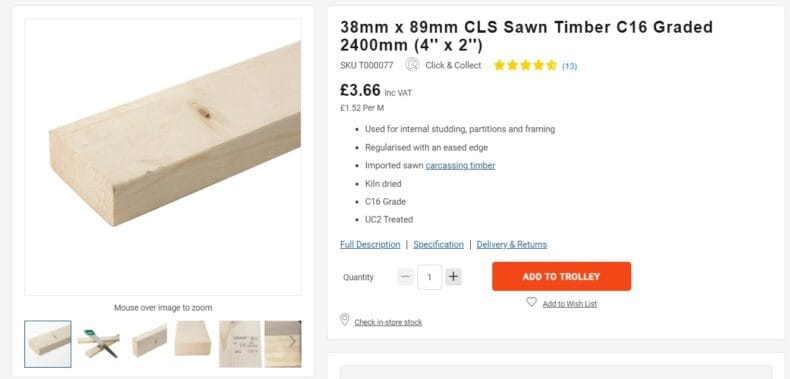
Task: Select the saw-cutting-timber thumbnail
Action: pos(98,344)
